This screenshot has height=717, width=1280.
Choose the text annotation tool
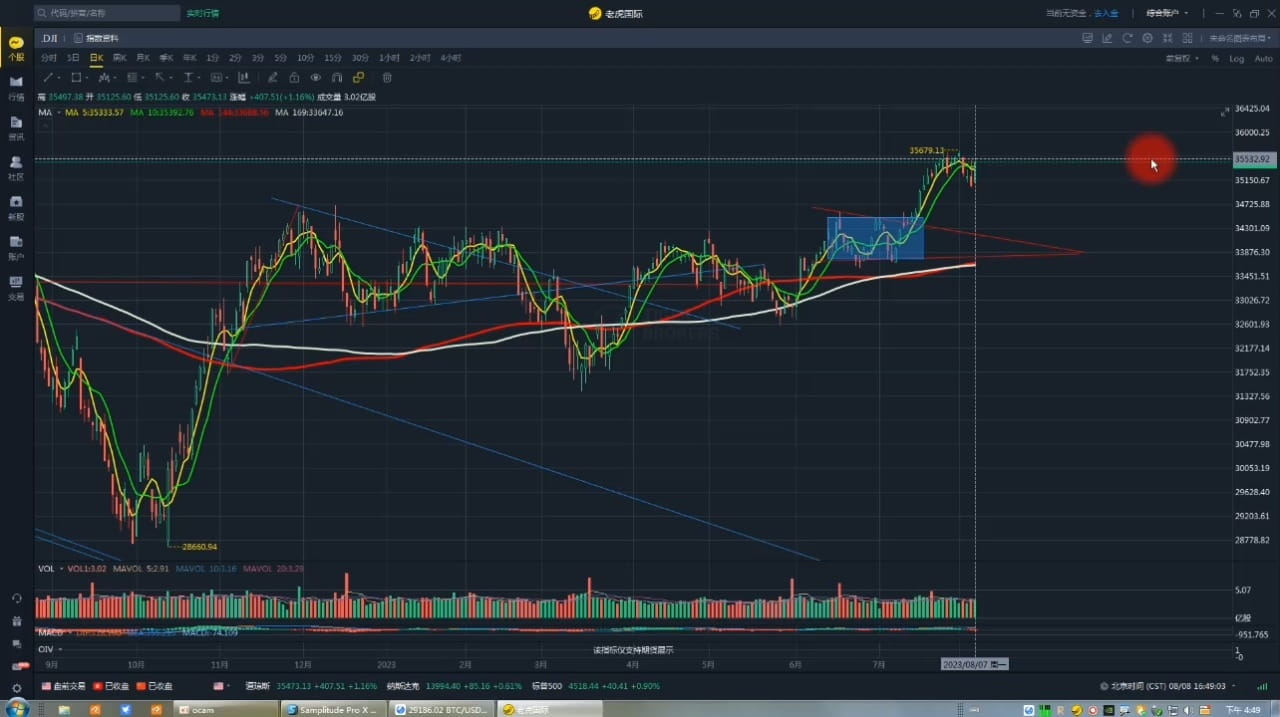[x=188, y=77]
